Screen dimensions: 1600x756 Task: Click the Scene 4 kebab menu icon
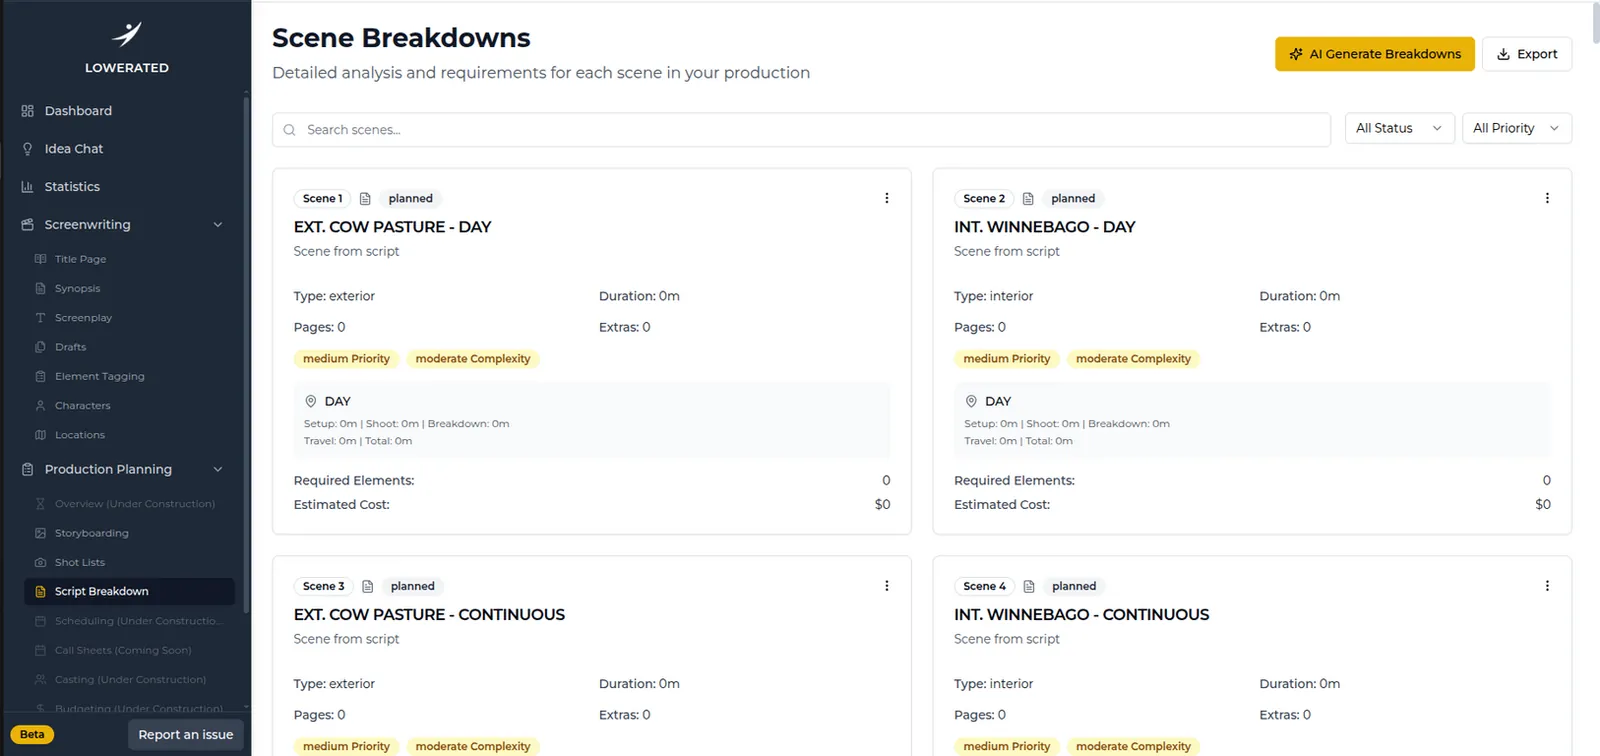click(1547, 586)
